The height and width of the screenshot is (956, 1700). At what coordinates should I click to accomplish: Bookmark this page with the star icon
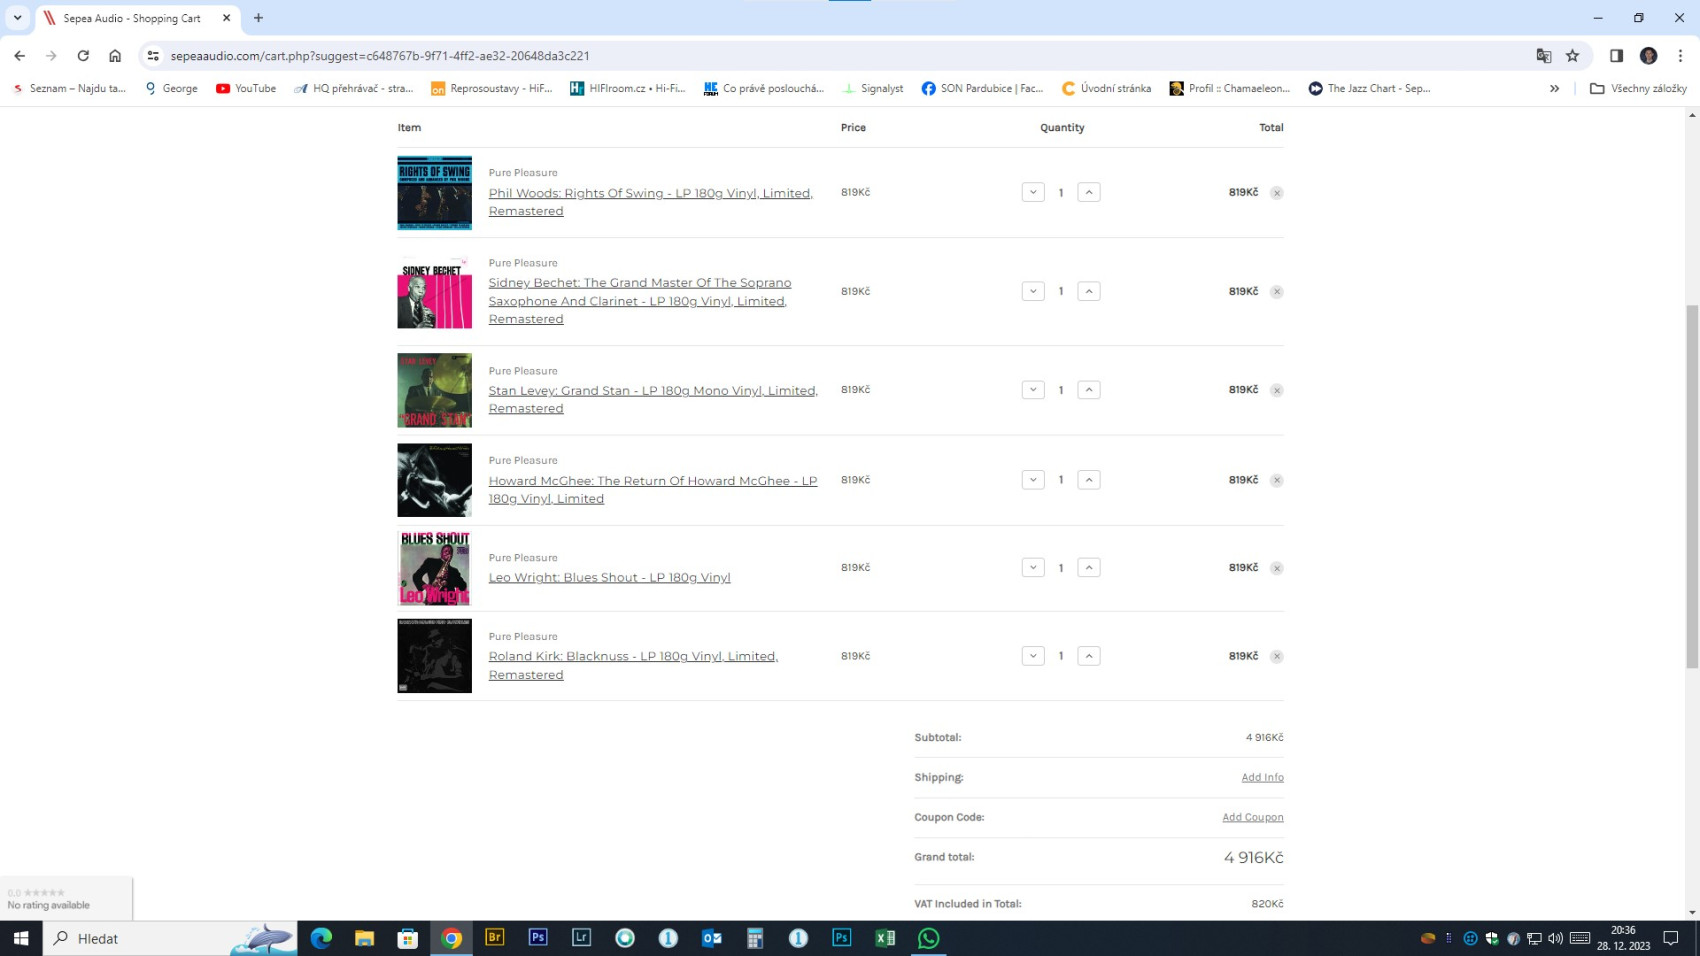(1572, 56)
